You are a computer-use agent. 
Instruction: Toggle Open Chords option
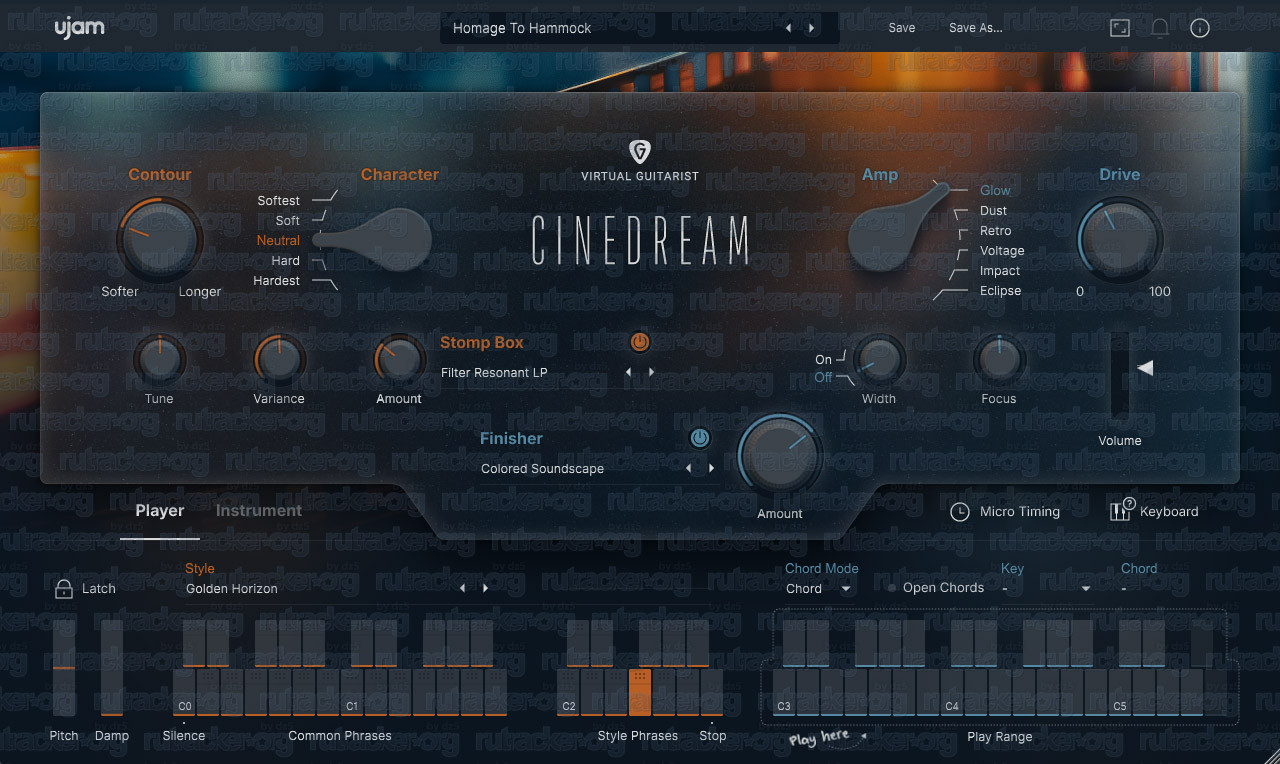[x=936, y=588]
